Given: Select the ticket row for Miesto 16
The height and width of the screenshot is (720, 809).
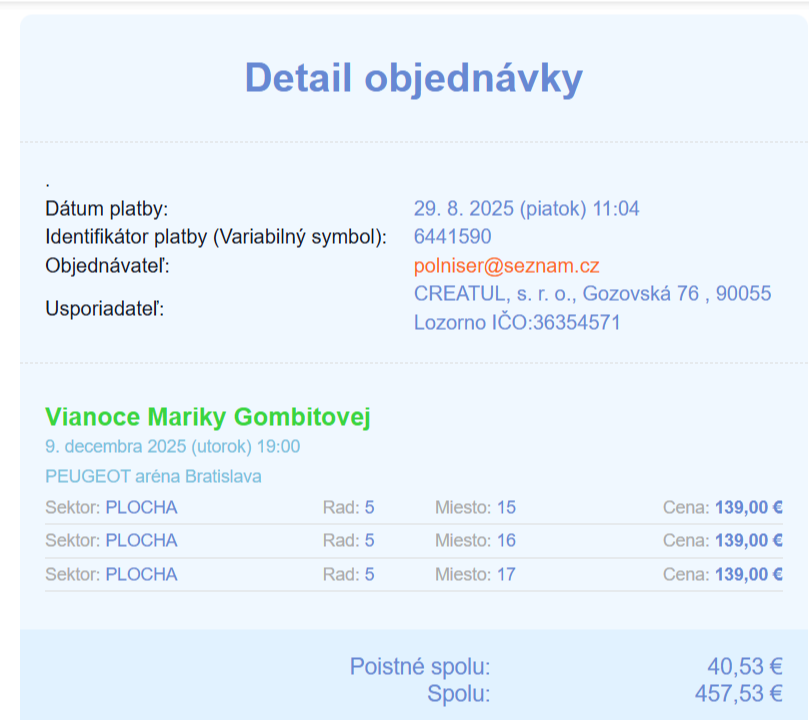Looking at the screenshot, I should [413, 540].
